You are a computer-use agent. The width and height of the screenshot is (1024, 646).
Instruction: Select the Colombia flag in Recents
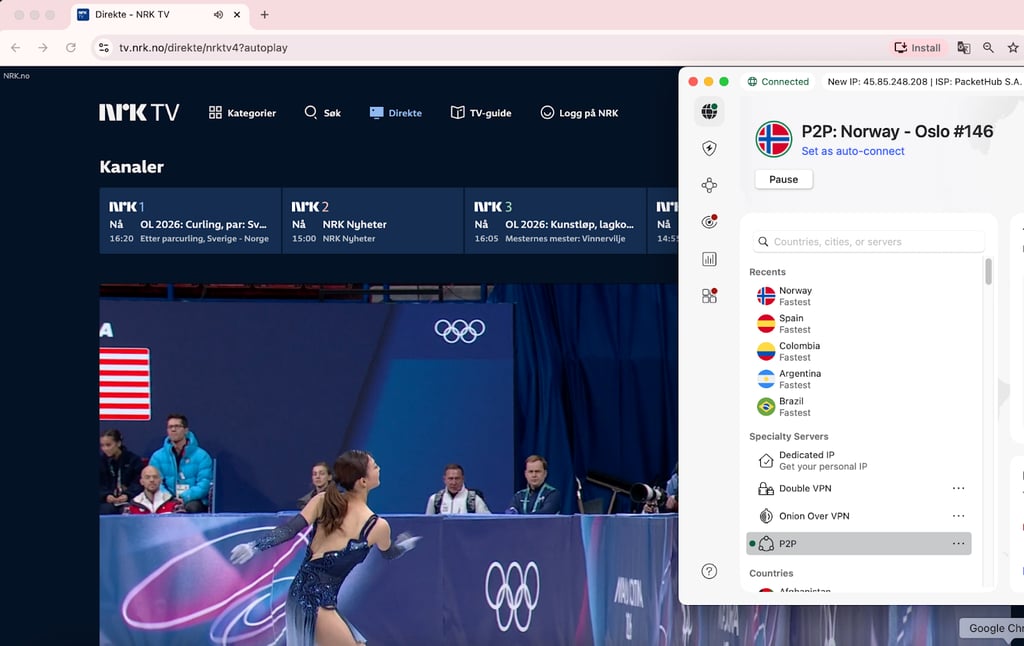point(766,351)
